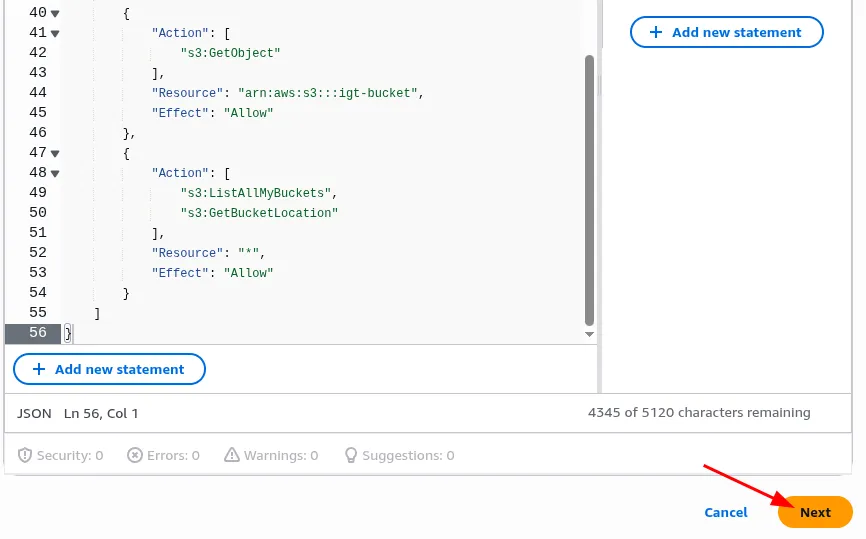Collapse the Action array at line 41
The width and height of the screenshot is (866, 539).
pos(55,33)
